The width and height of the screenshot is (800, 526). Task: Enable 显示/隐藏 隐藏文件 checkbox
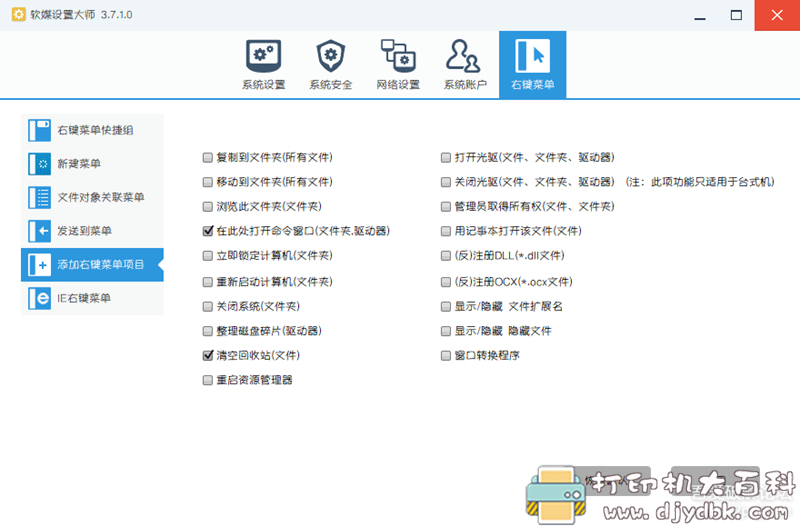coord(445,331)
